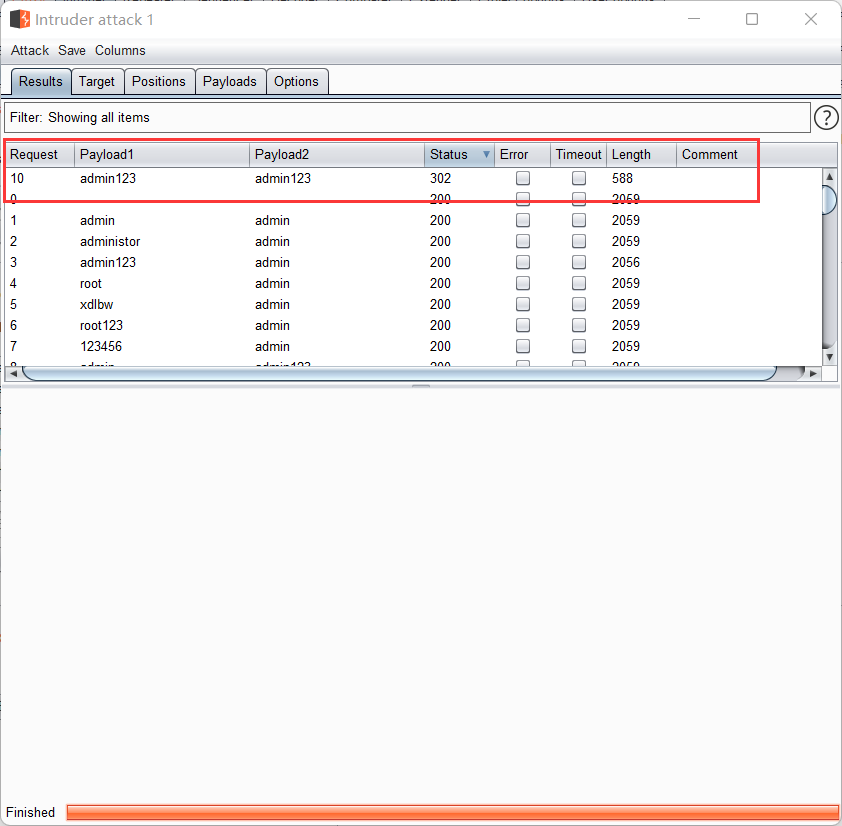842x826 pixels.
Task: Open the filter bar showing all items
Action: pos(406,118)
